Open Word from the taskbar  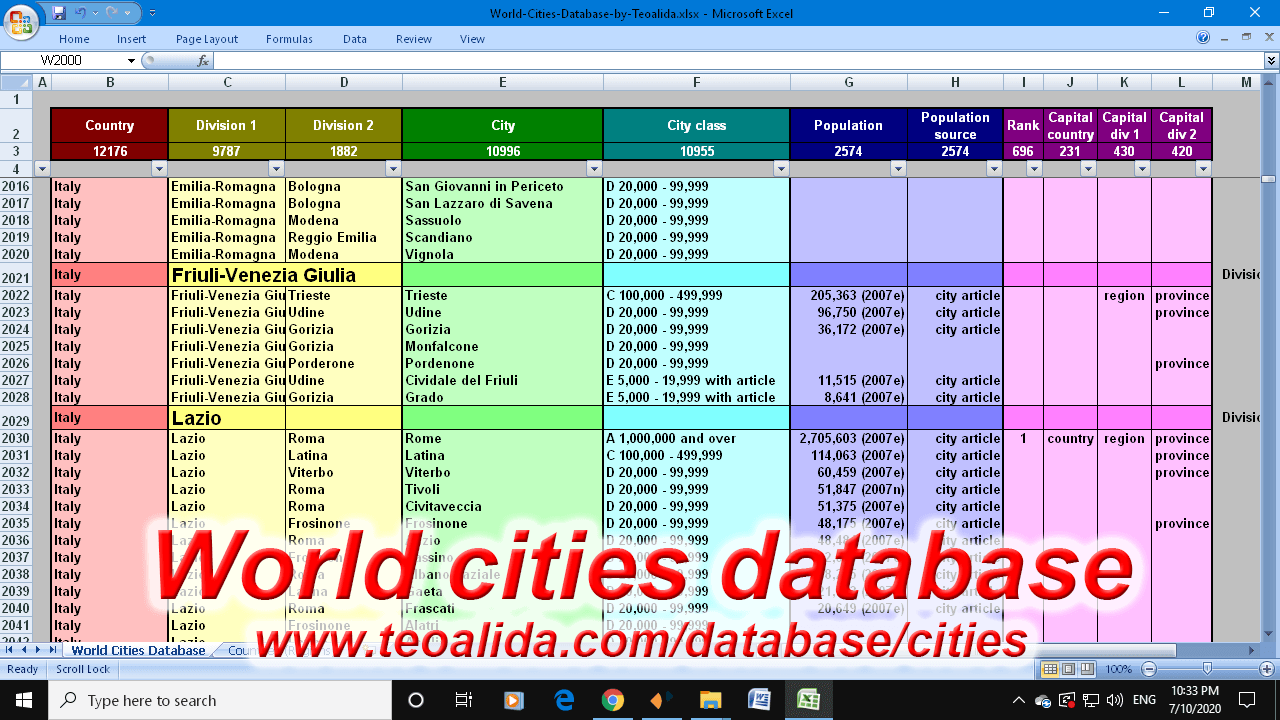[758, 700]
